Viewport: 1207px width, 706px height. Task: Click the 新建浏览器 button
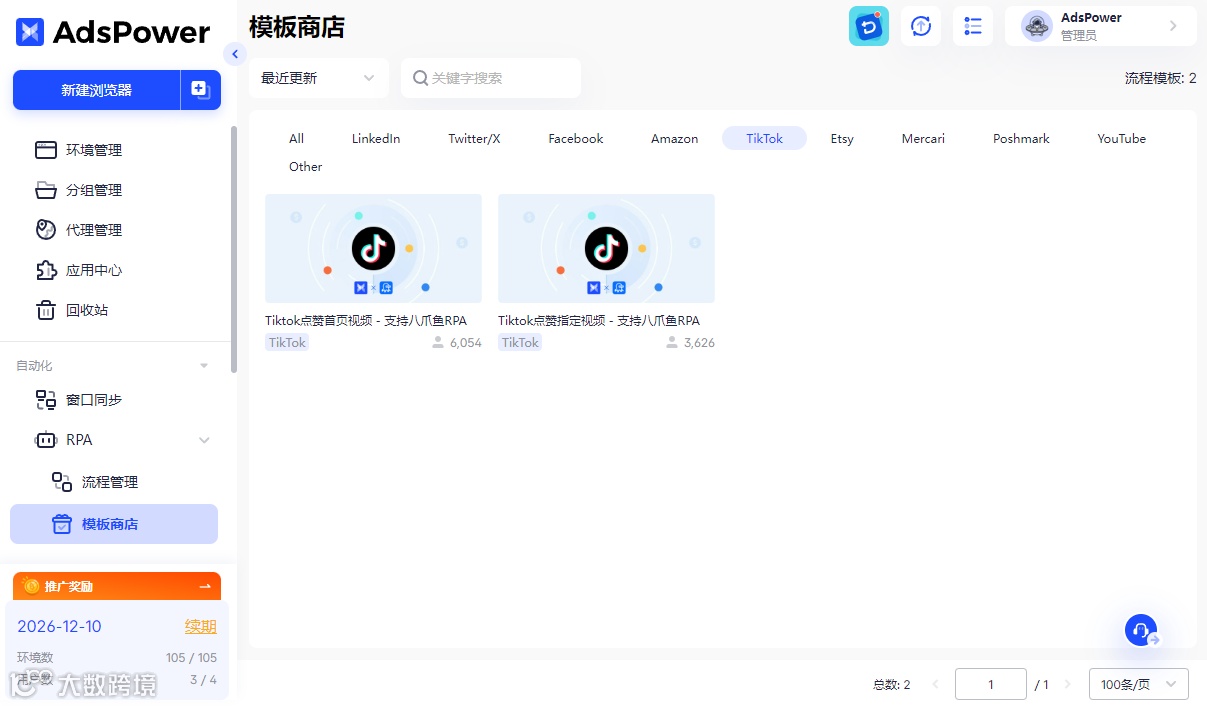coord(96,90)
